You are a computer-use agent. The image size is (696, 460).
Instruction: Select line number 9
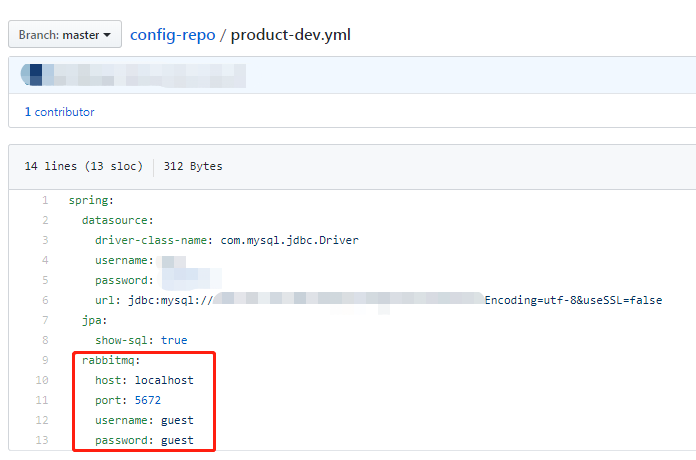45,360
